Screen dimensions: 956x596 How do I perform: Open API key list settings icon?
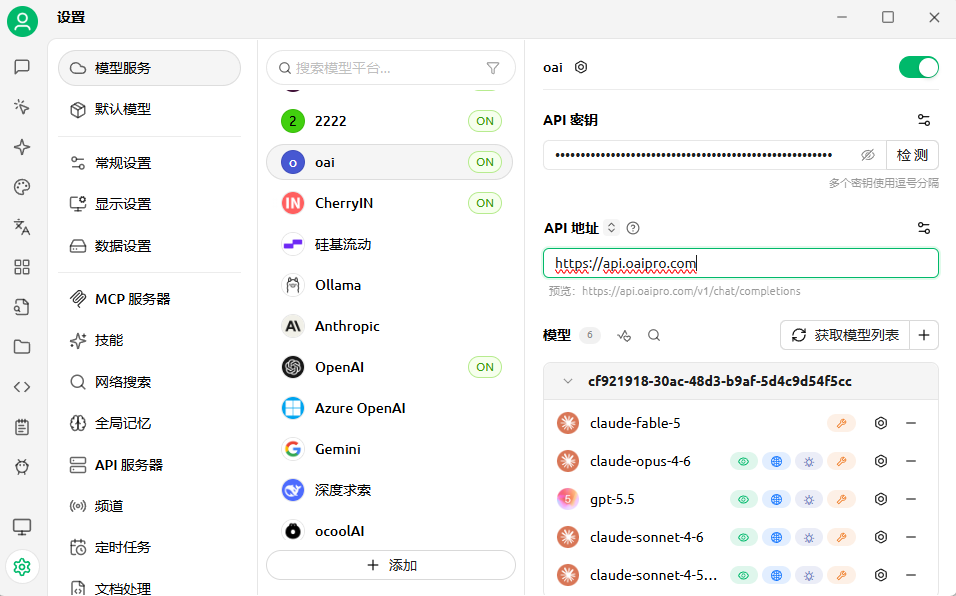[x=924, y=120]
